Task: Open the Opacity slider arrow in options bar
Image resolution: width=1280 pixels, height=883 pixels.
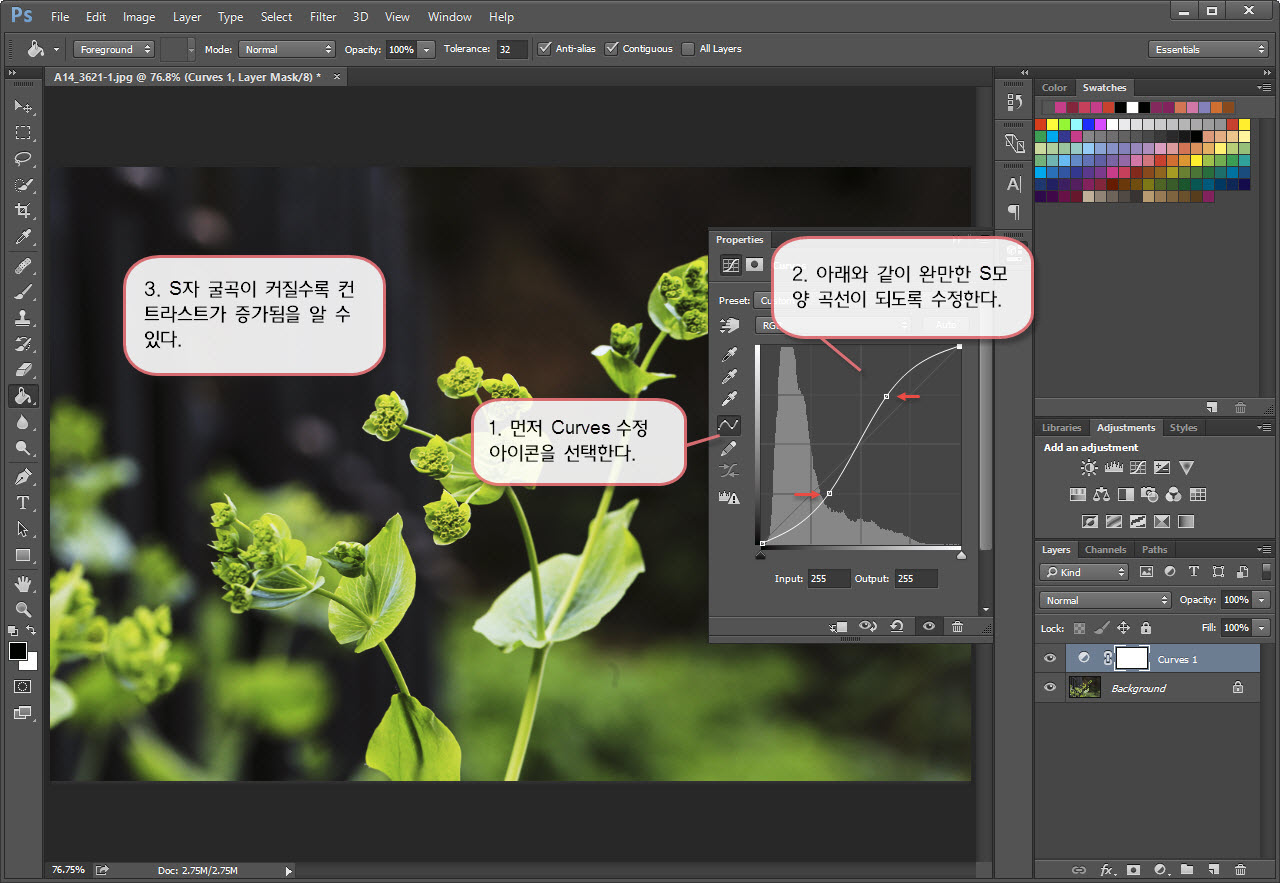Action: pyautogui.click(x=427, y=49)
